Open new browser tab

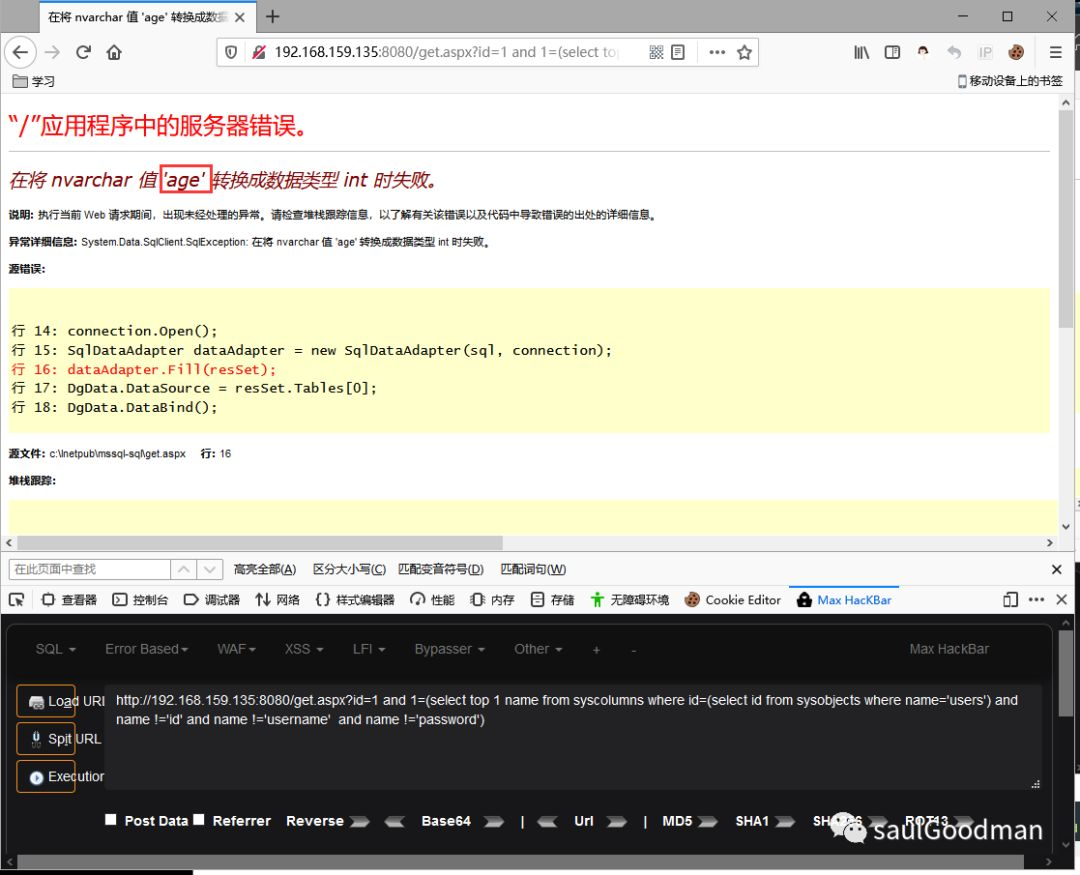tap(273, 17)
